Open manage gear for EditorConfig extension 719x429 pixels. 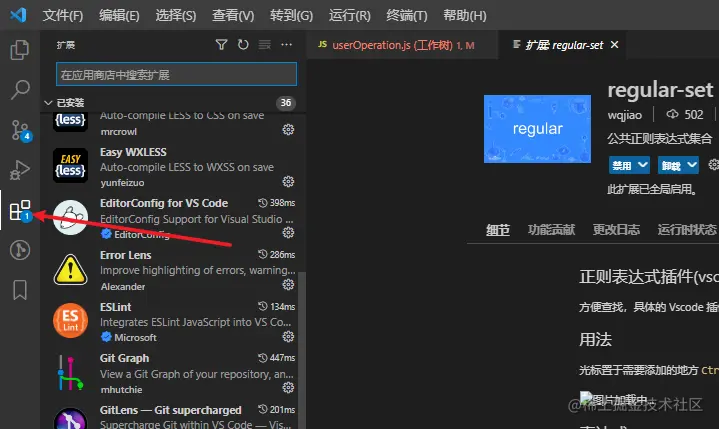[288, 233]
